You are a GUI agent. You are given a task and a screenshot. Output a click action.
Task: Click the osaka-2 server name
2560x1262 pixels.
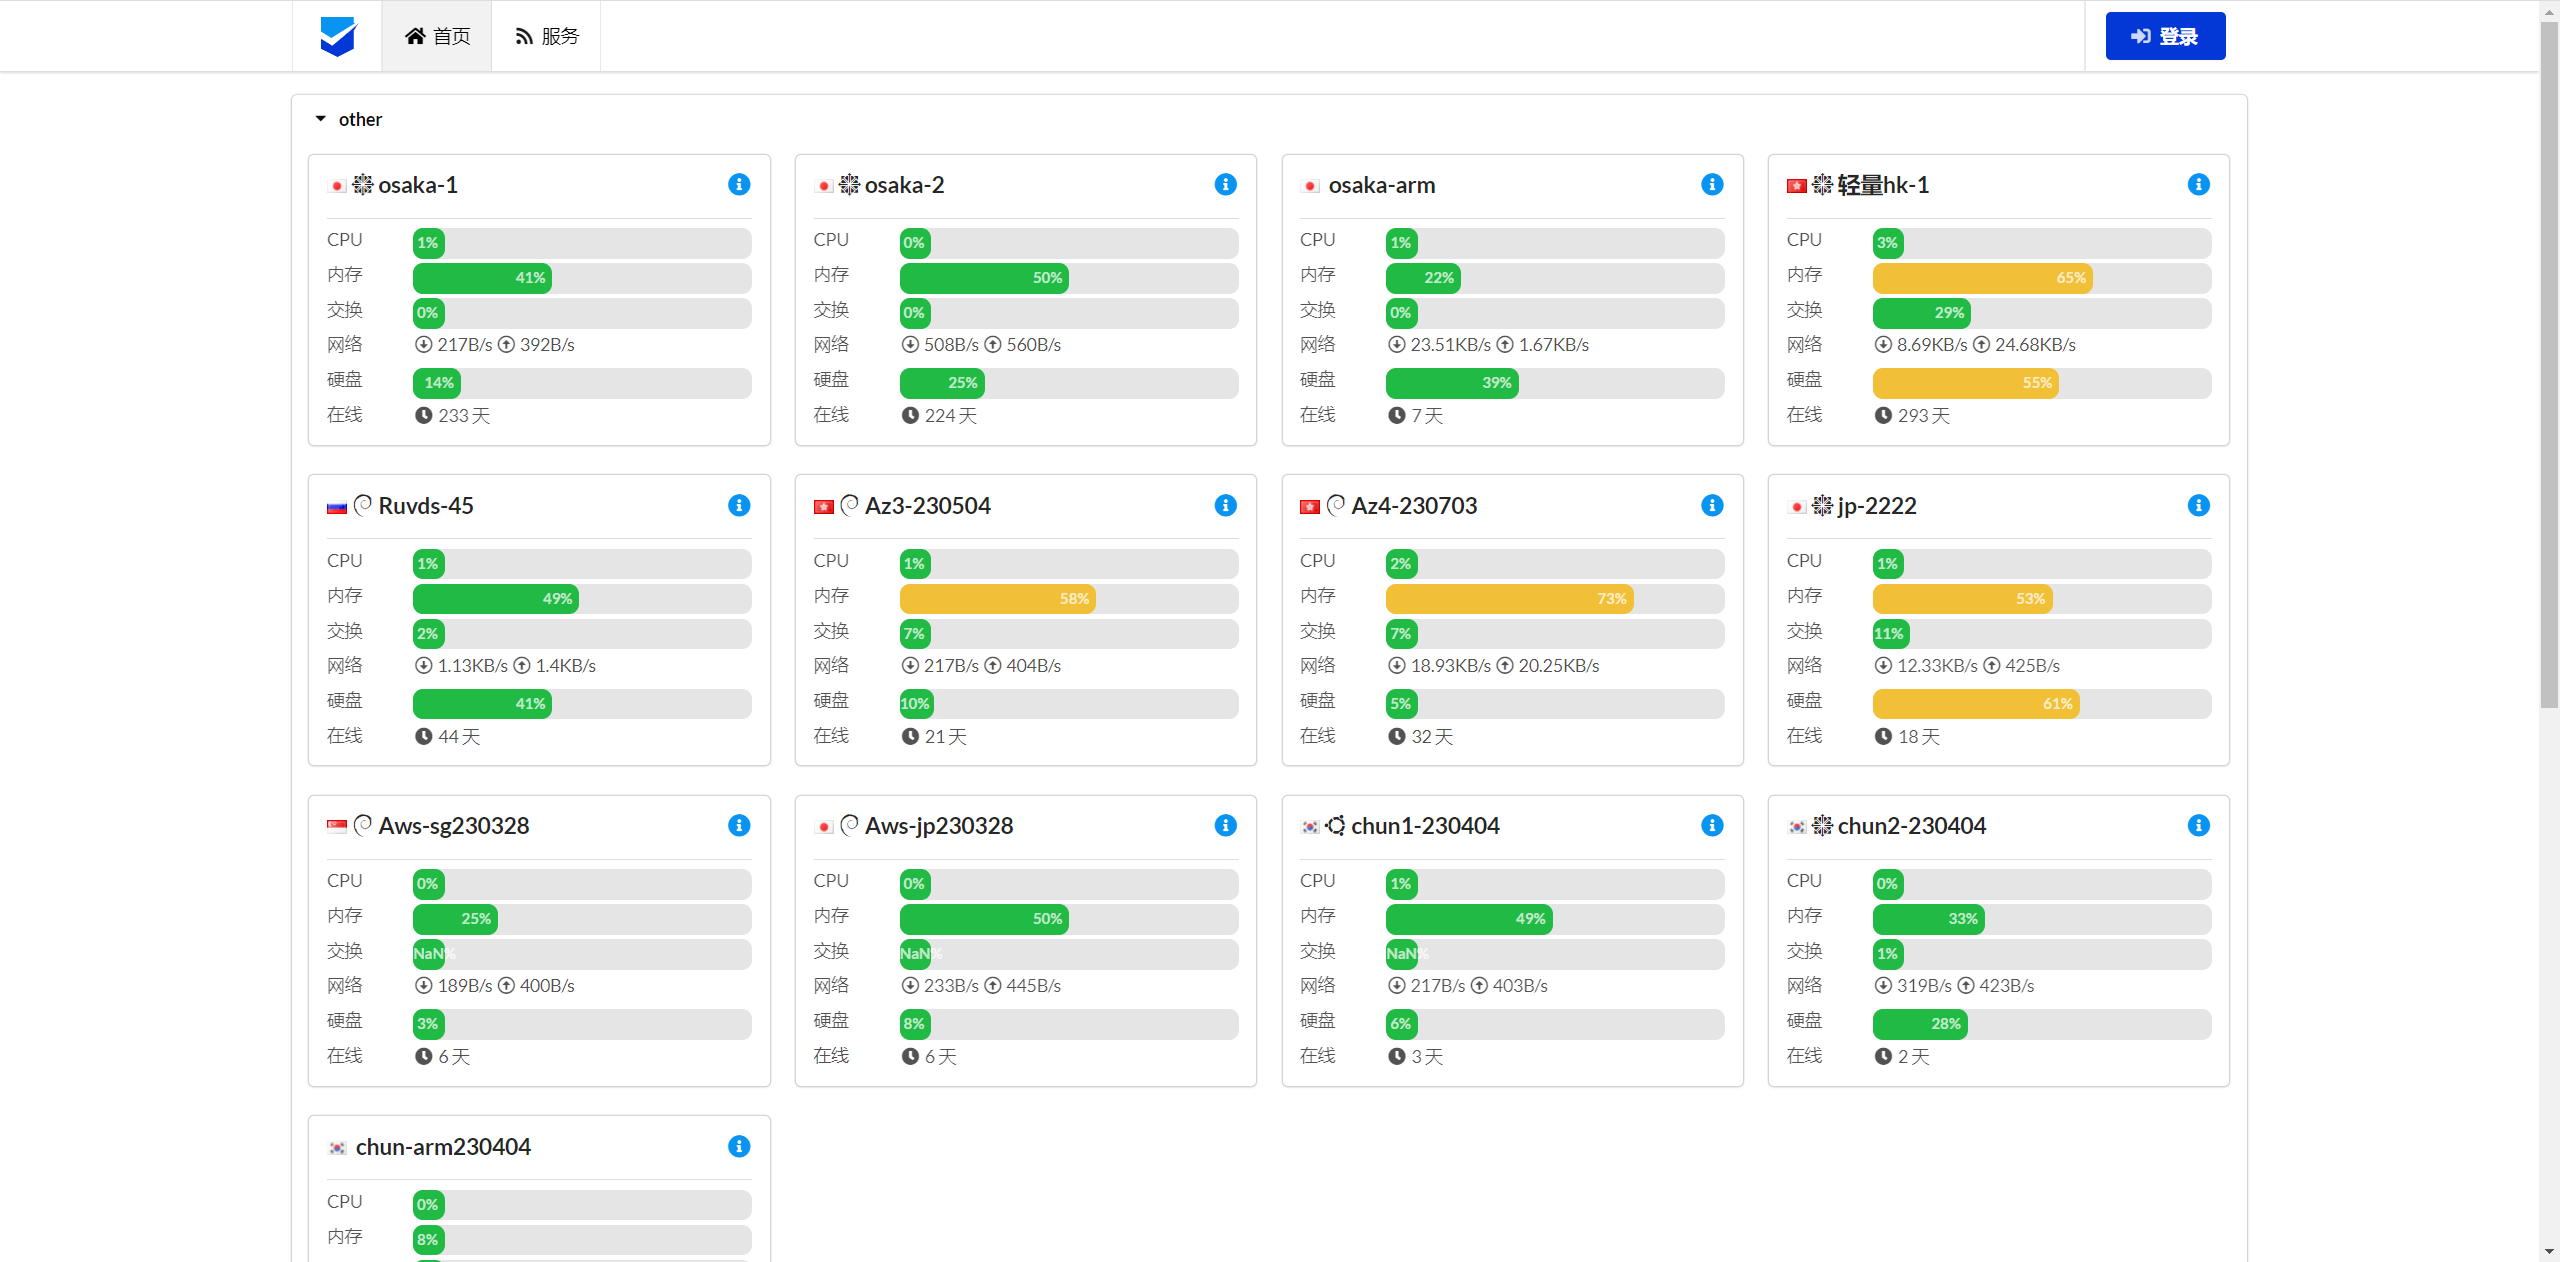[x=904, y=186]
